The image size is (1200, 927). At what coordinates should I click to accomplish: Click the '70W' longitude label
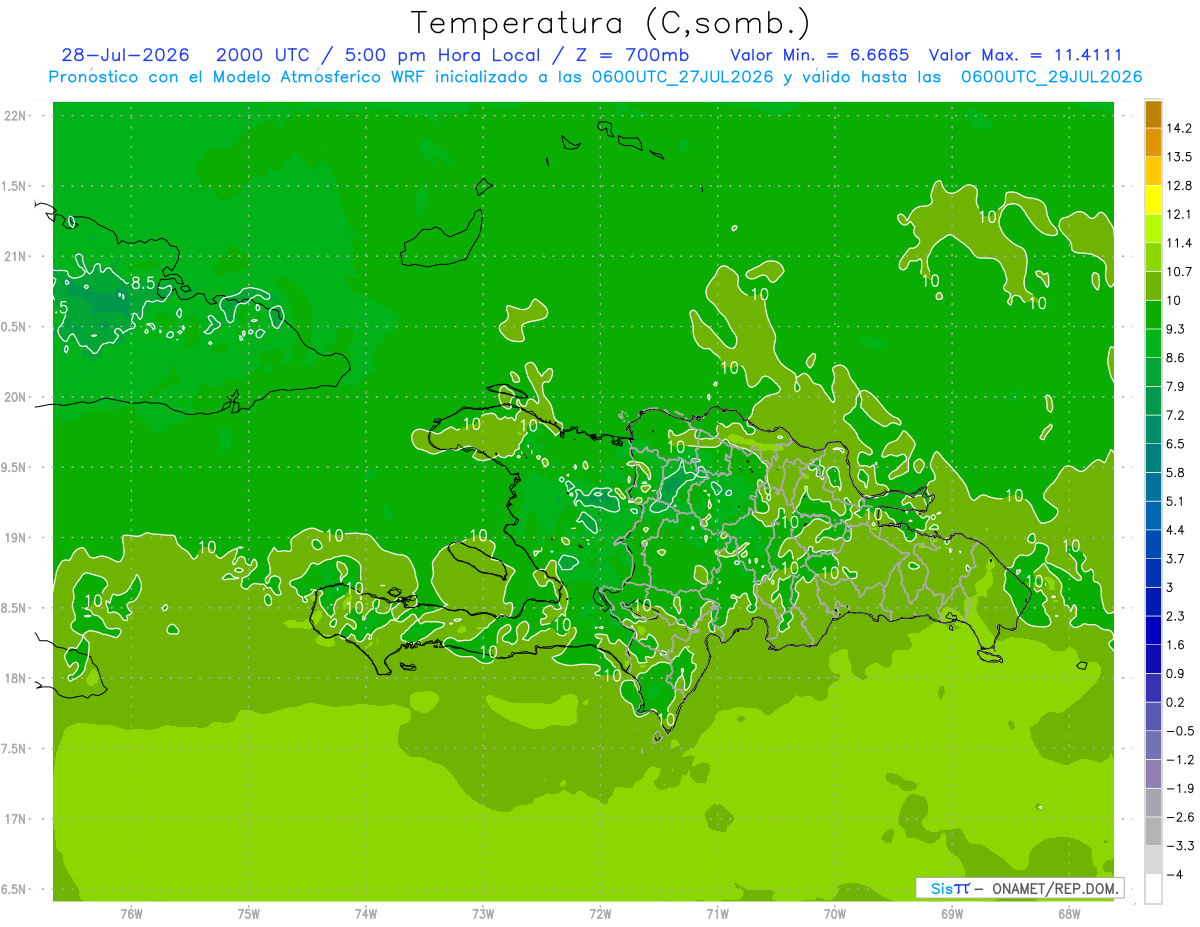(835, 913)
